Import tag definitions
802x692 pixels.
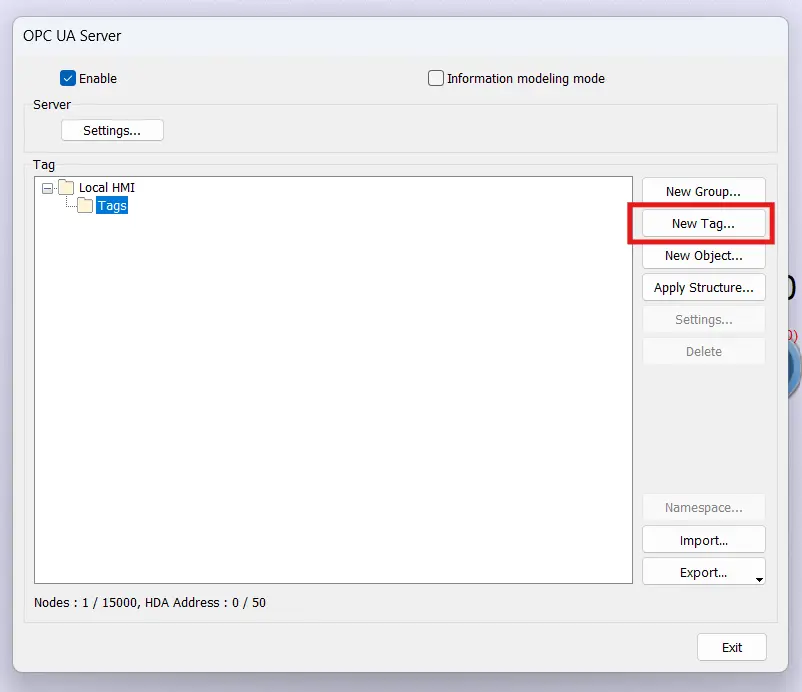point(703,539)
